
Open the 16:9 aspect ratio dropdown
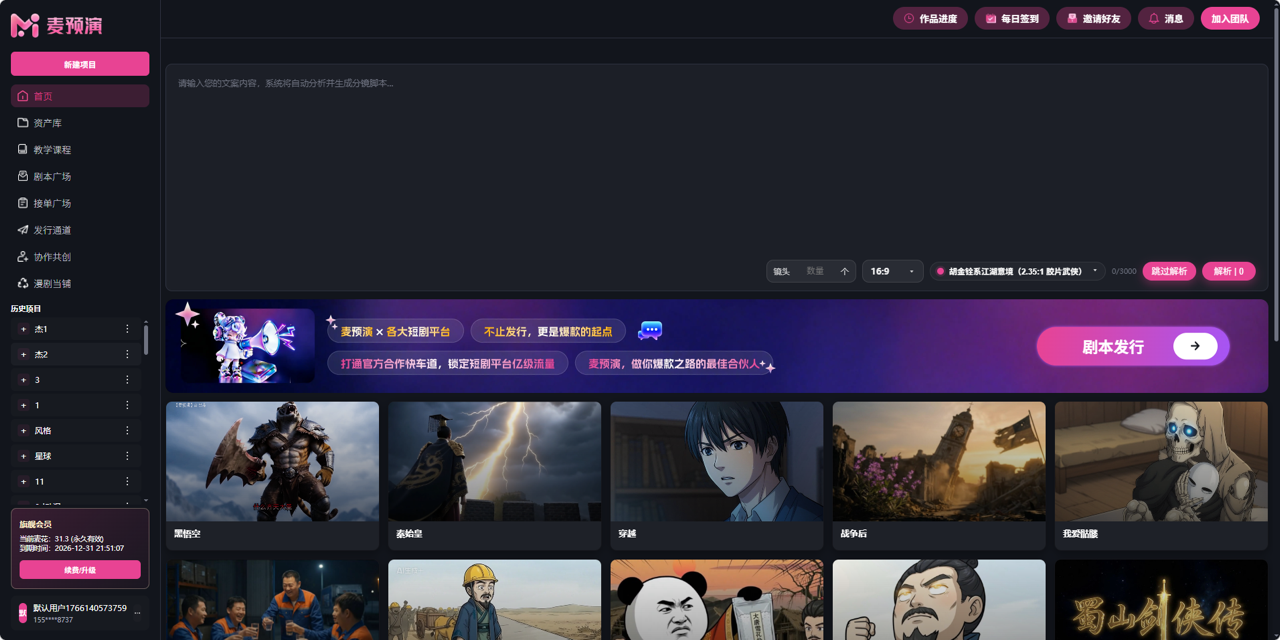click(x=893, y=271)
